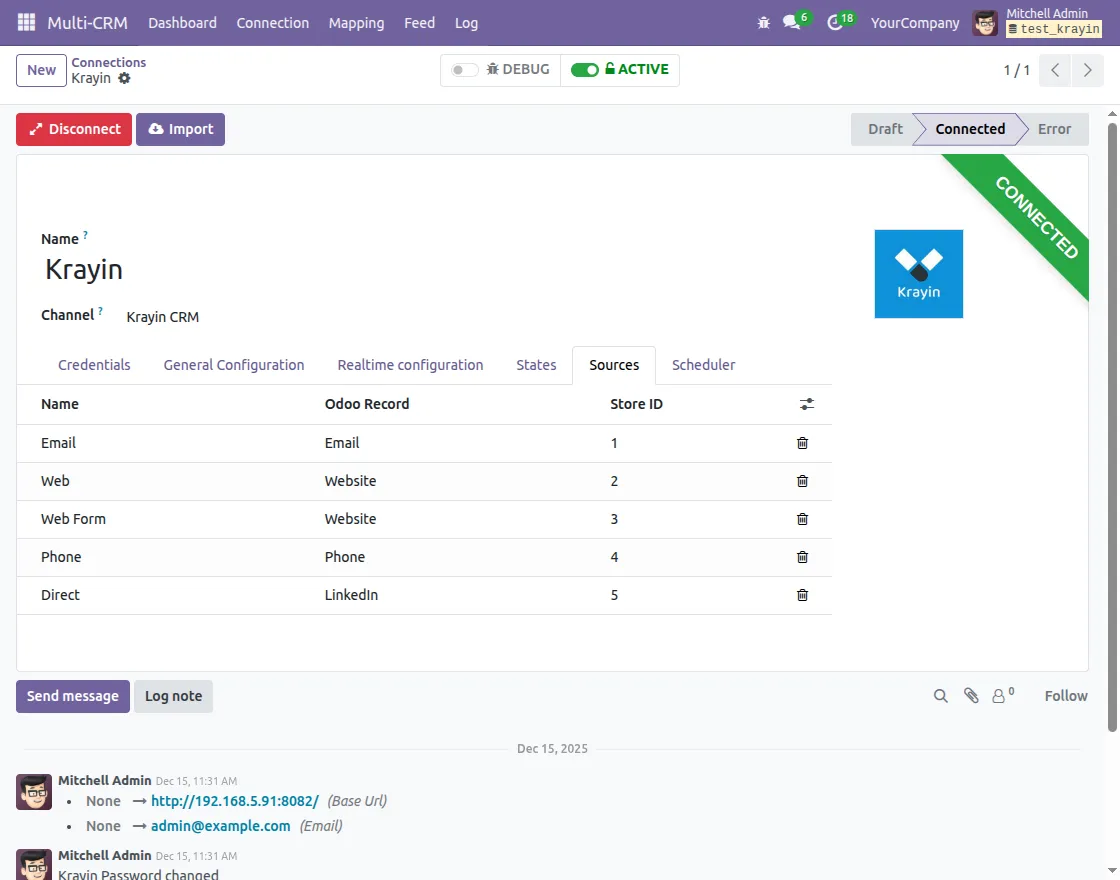
Task: Click Follow on this connection record
Action: coord(1065,695)
